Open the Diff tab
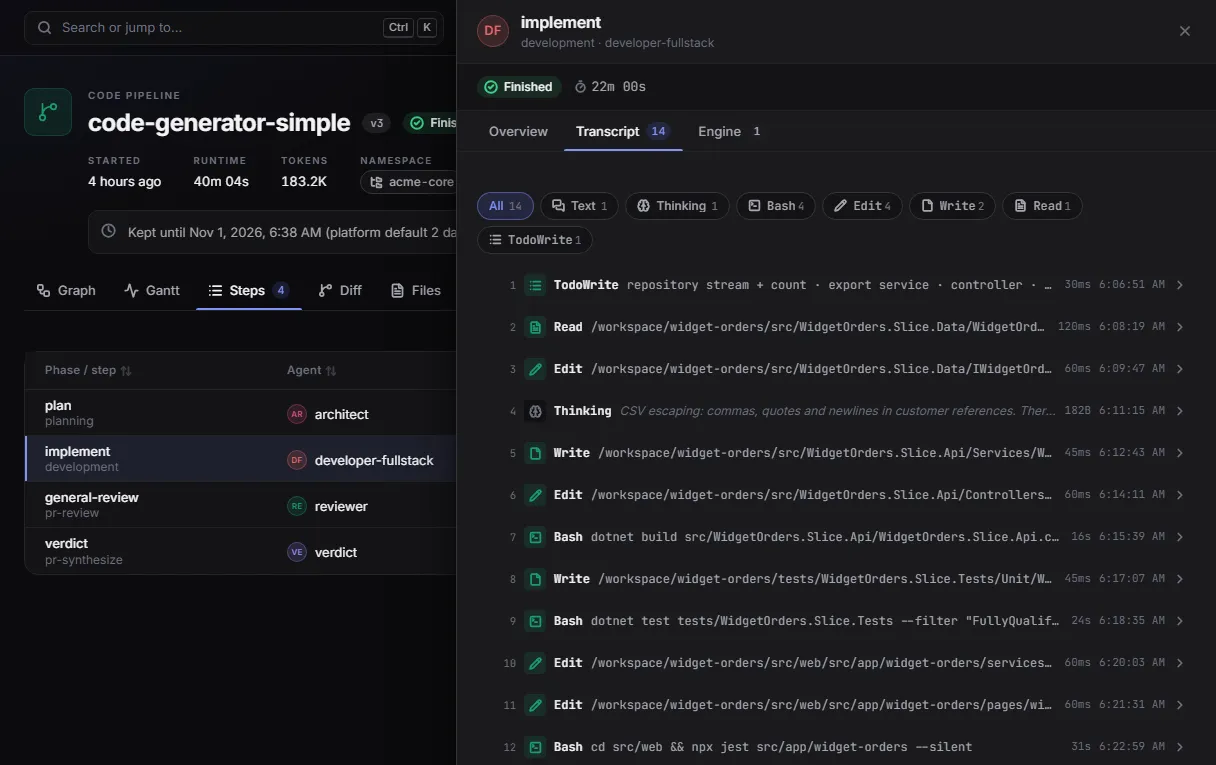This screenshot has width=1216, height=765. (x=340, y=290)
